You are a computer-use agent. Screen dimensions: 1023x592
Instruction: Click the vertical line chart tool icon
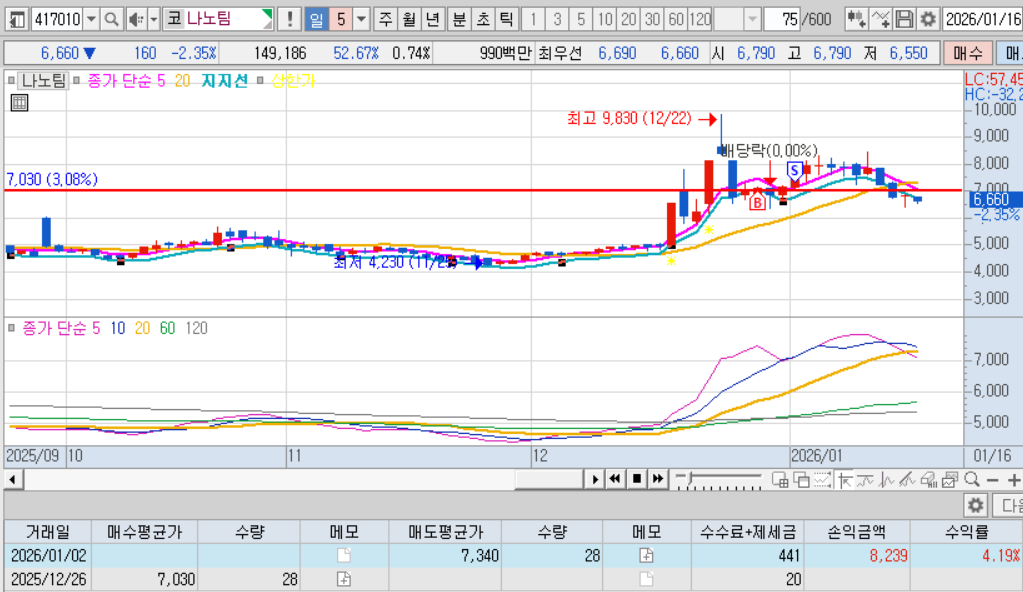[x=886, y=480]
